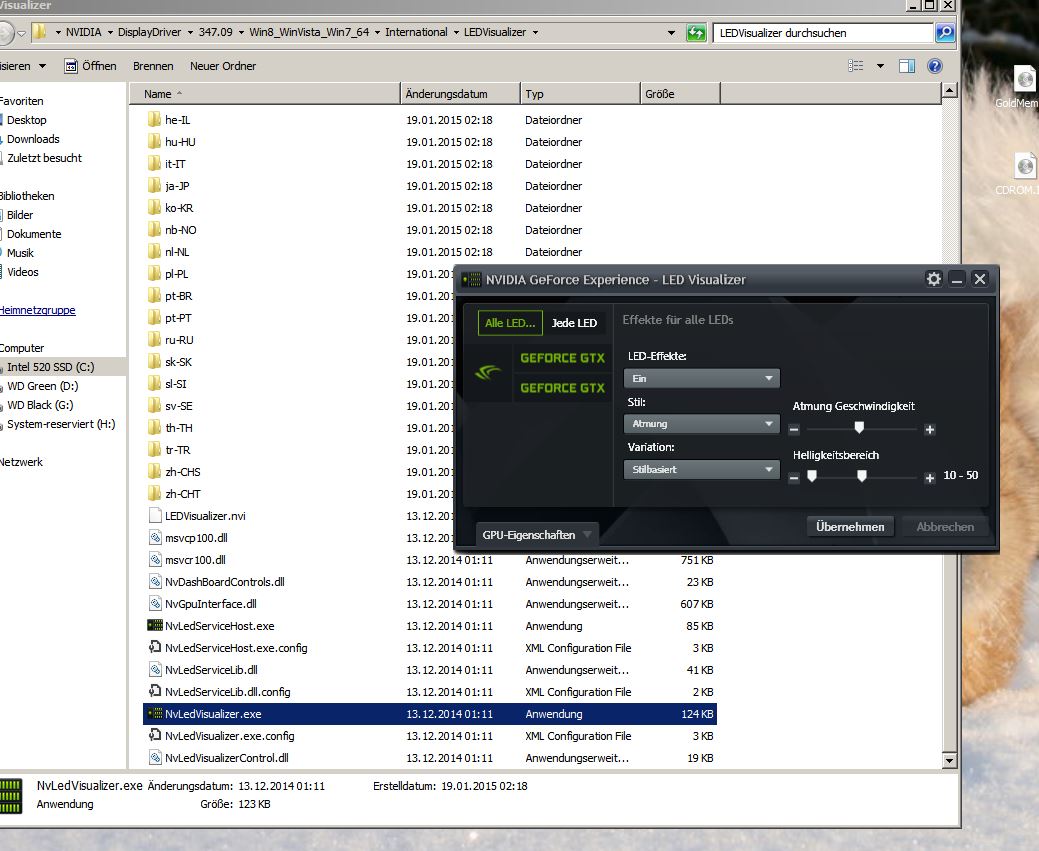Sort by the Größe column header
1039x851 pixels.
pyautogui.click(x=680, y=93)
